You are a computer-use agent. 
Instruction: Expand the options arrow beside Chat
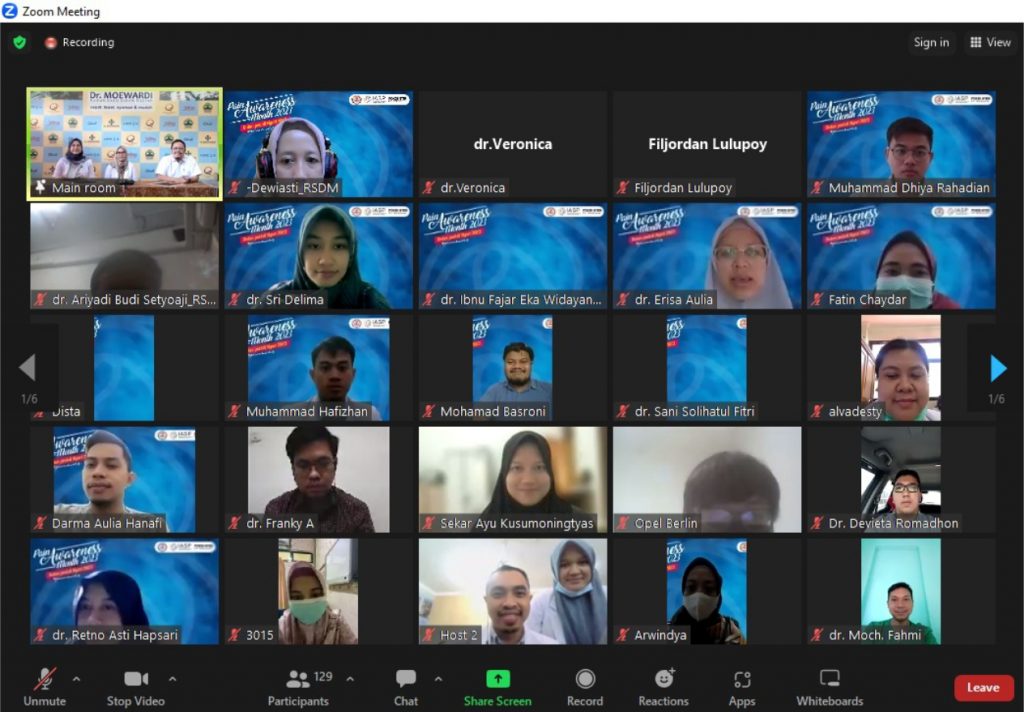[x=438, y=679]
